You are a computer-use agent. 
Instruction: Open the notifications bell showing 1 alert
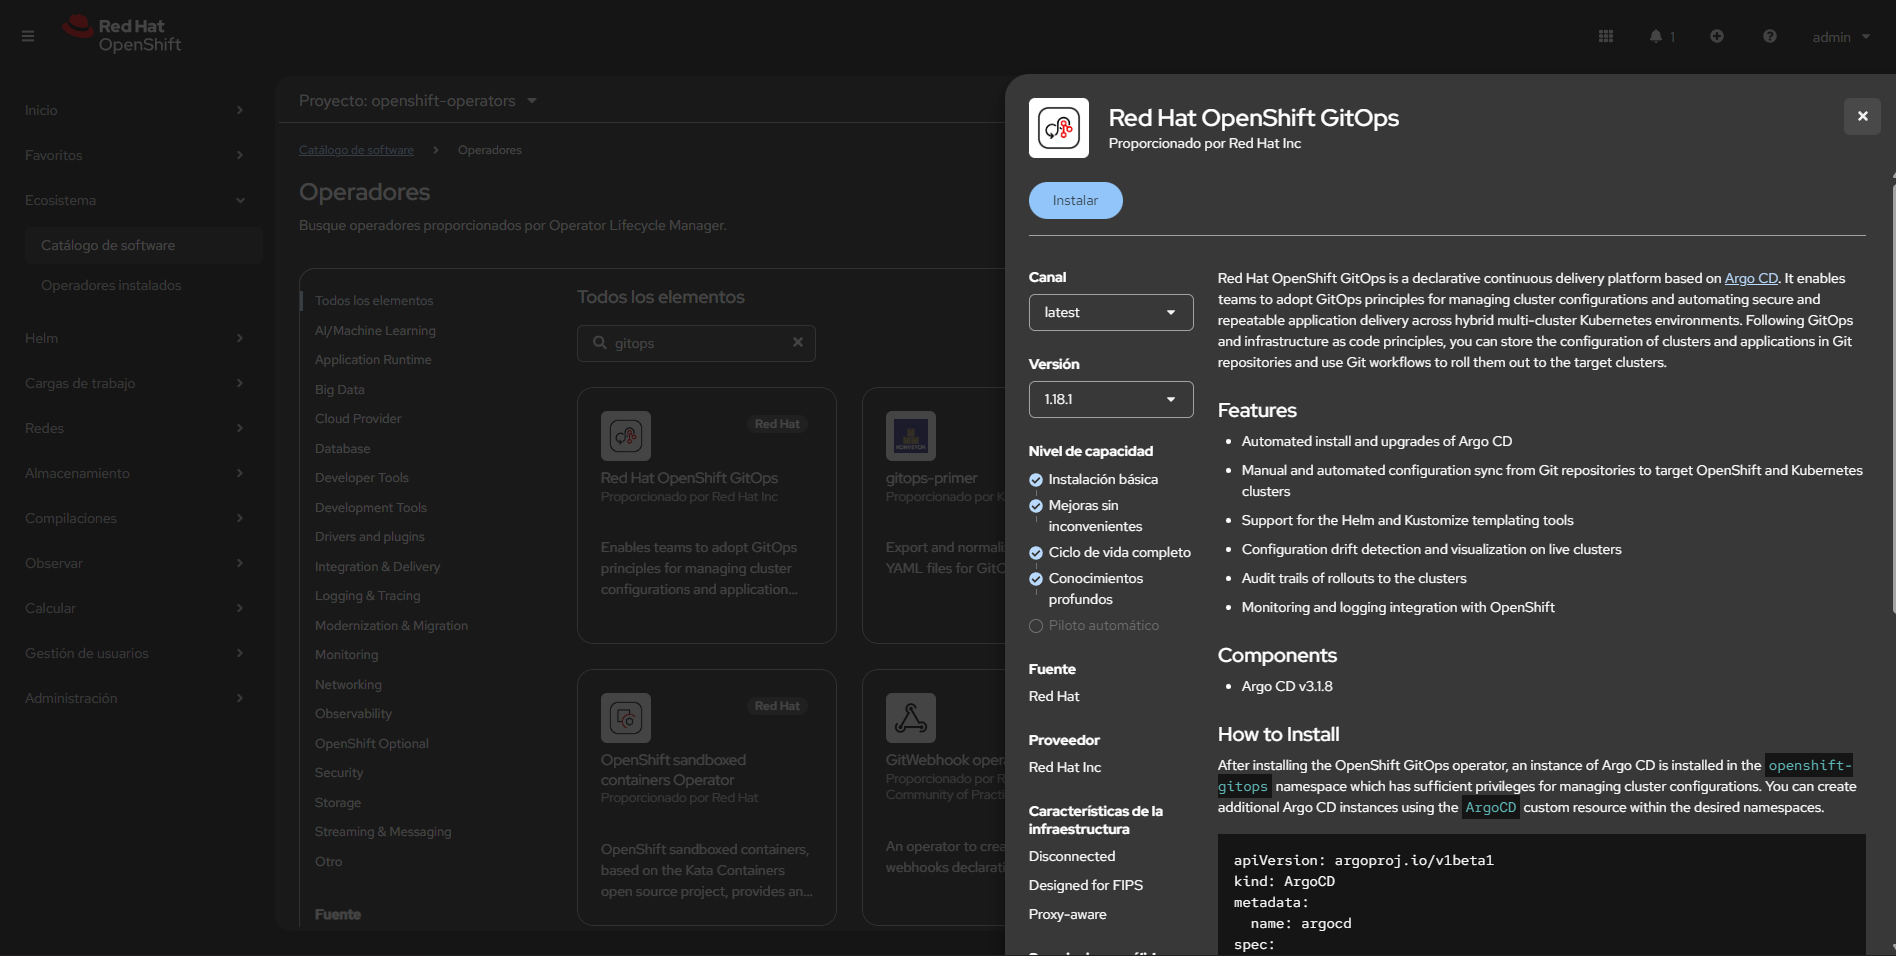tap(1658, 36)
